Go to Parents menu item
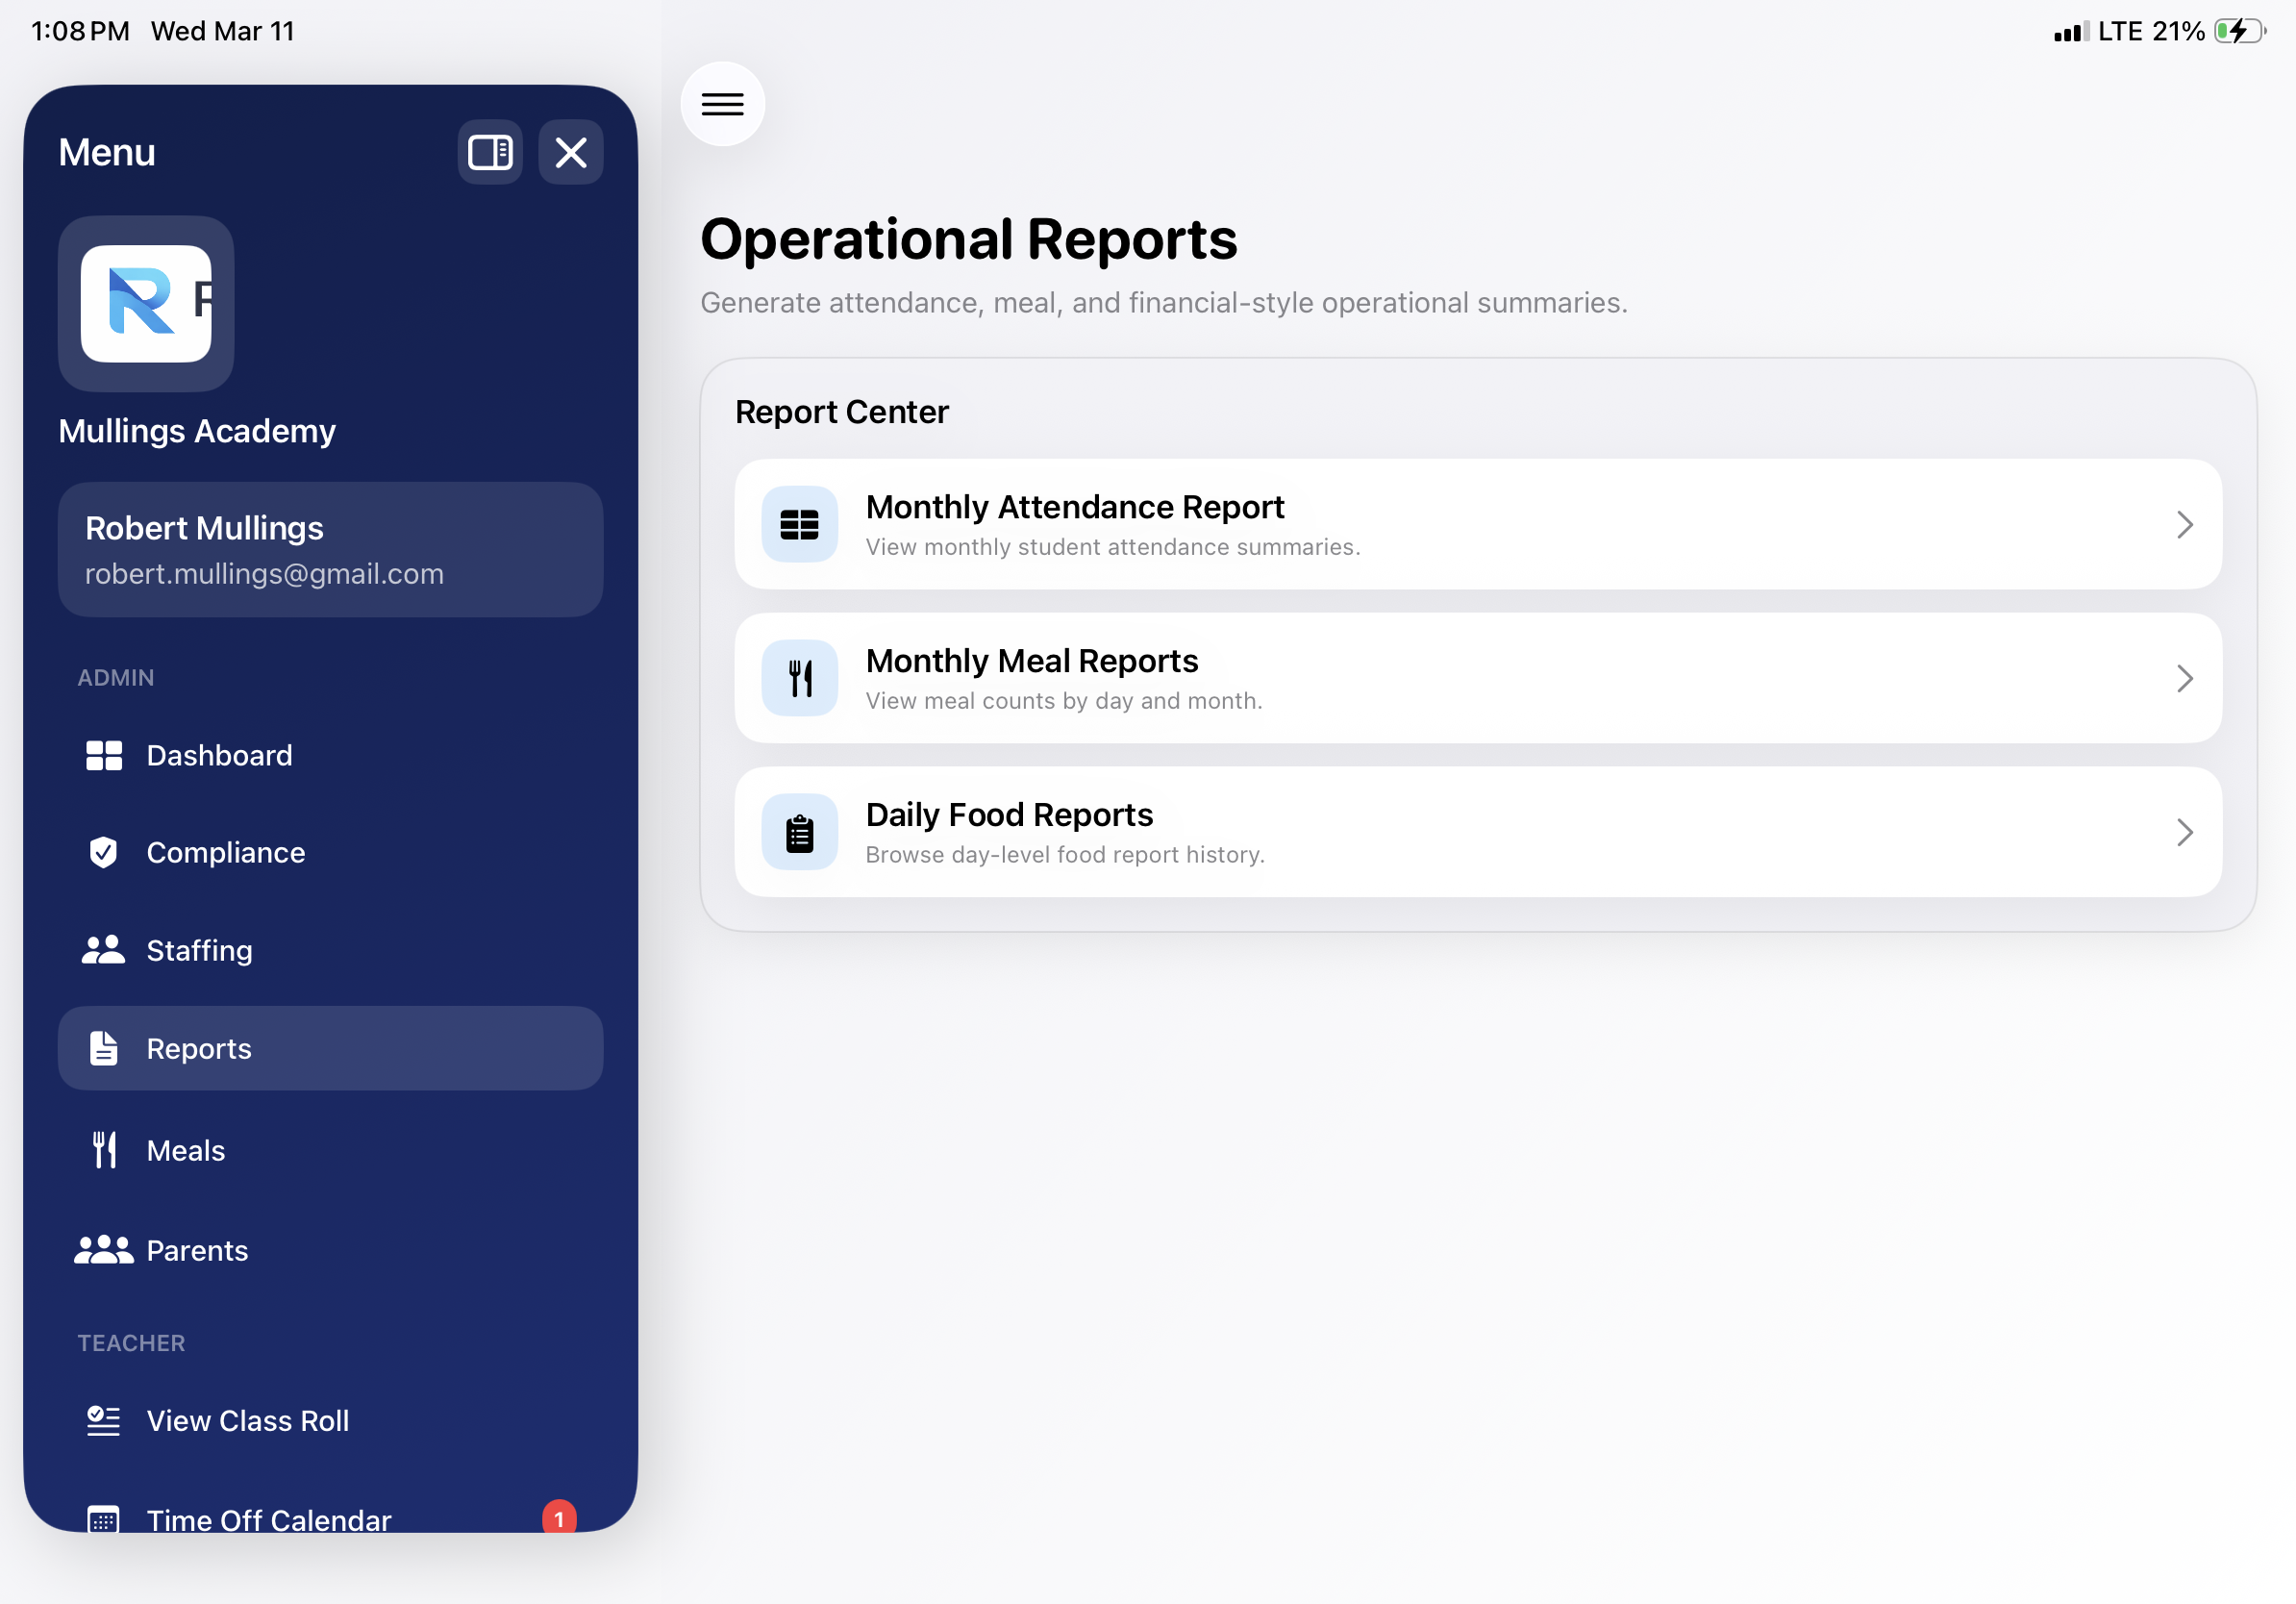2296x1604 pixels. (x=330, y=1251)
